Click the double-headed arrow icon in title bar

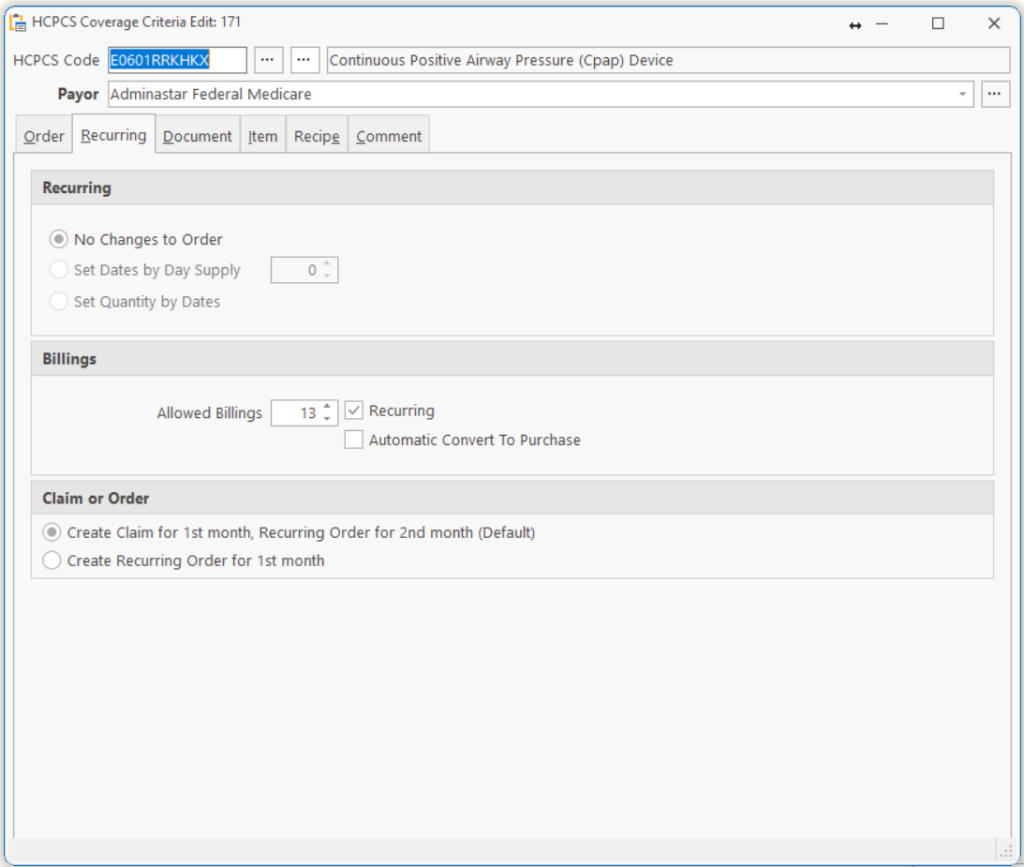[855, 25]
